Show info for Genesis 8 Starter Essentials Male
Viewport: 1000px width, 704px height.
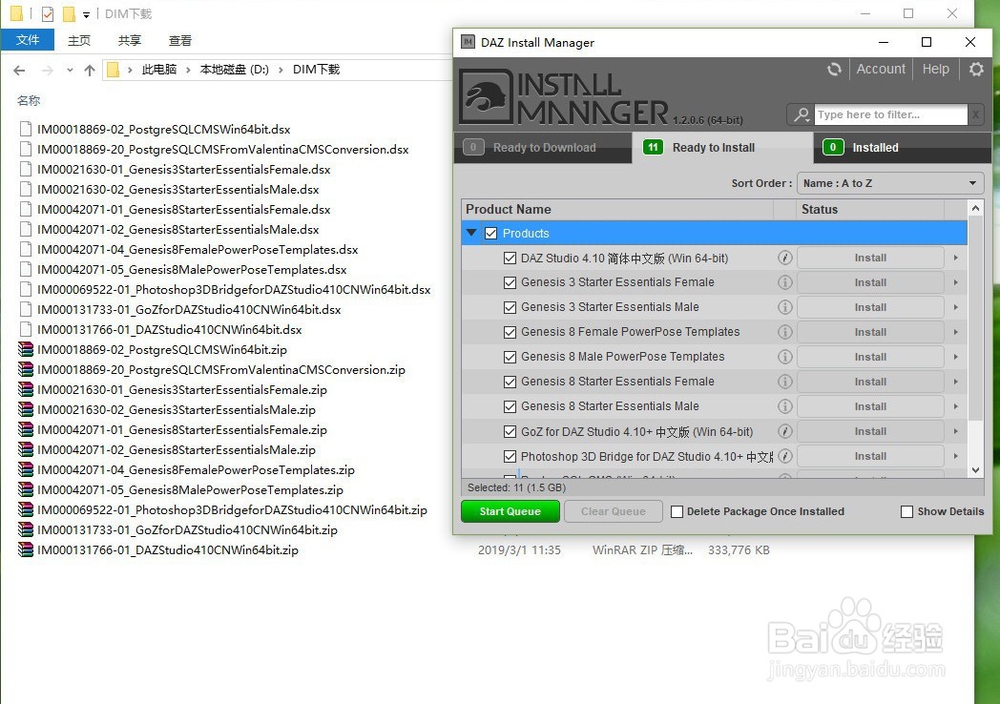point(785,407)
